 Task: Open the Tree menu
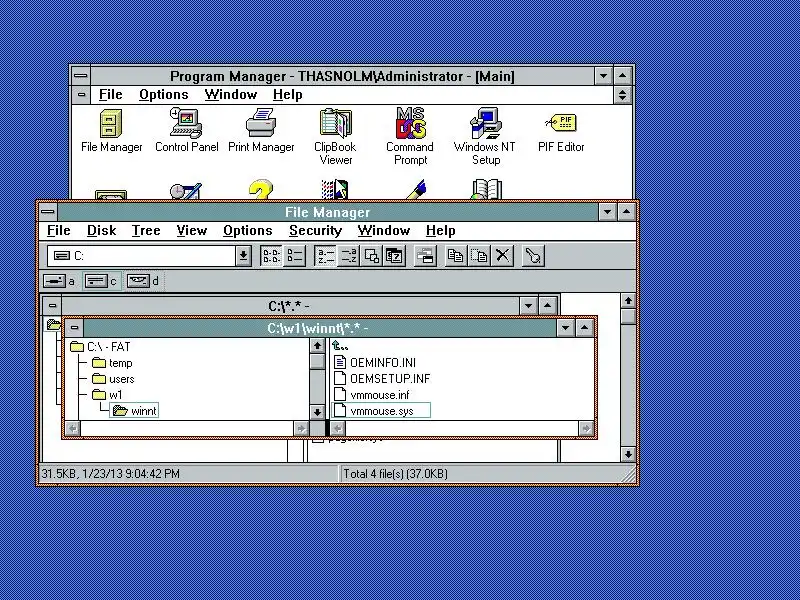click(x=146, y=231)
